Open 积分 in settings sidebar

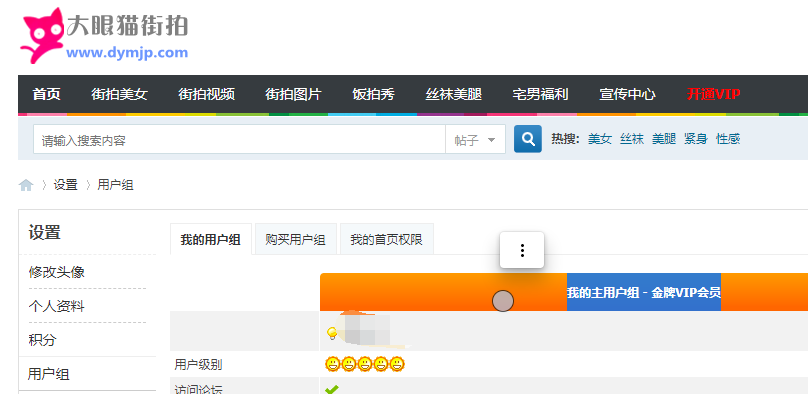[x=42, y=340]
